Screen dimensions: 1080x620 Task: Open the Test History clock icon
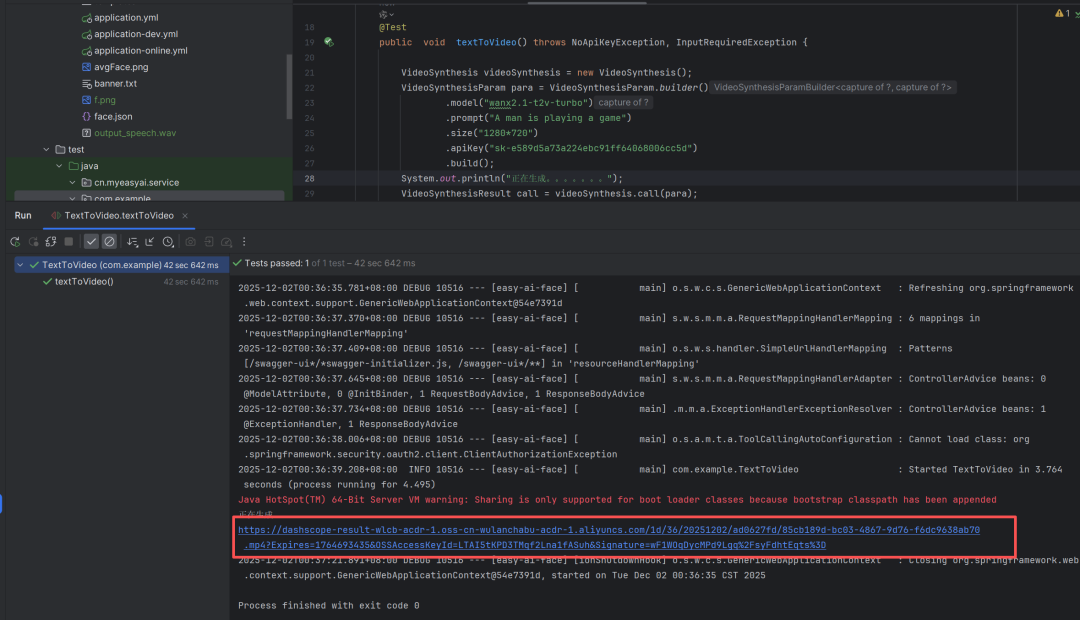(x=168, y=242)
